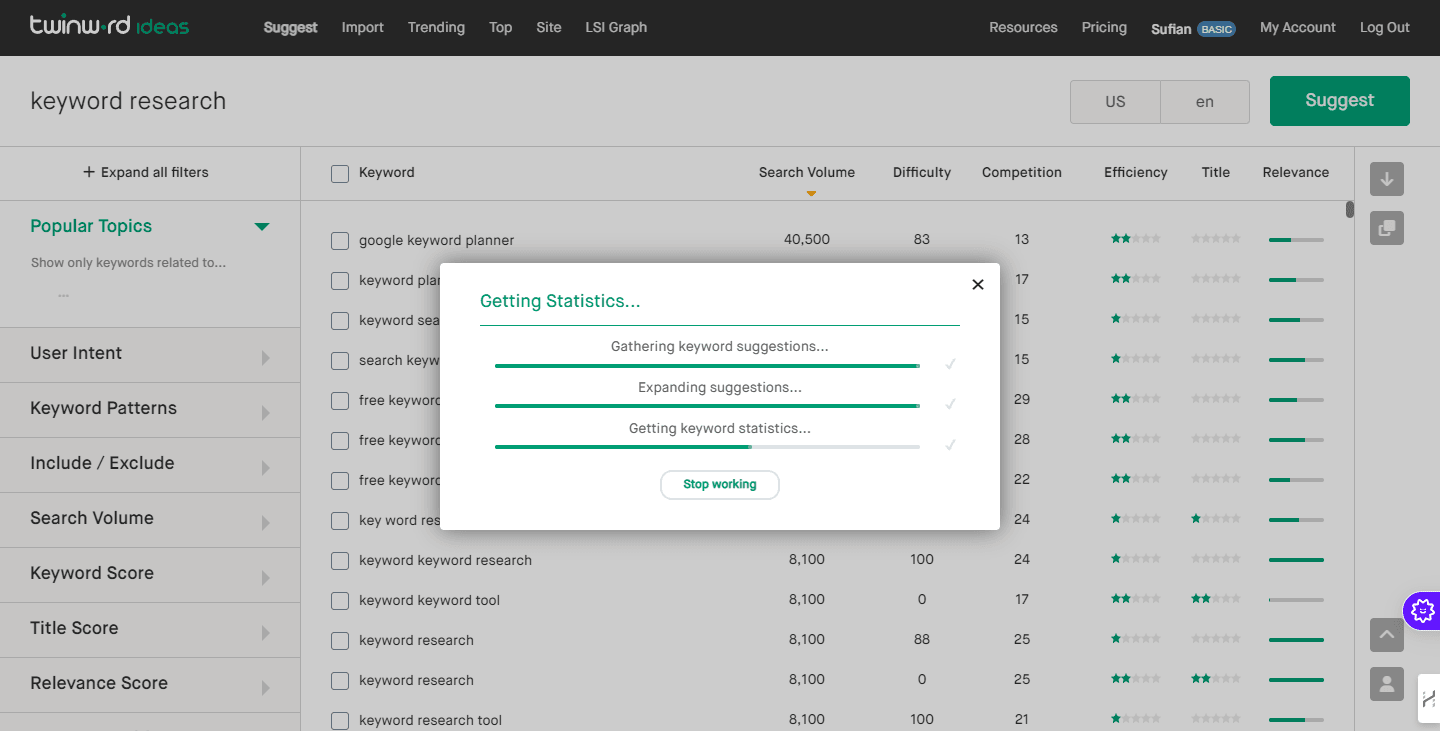Open the Site nav item
This screenshot has height=731, width=1440.
[549, 28]
